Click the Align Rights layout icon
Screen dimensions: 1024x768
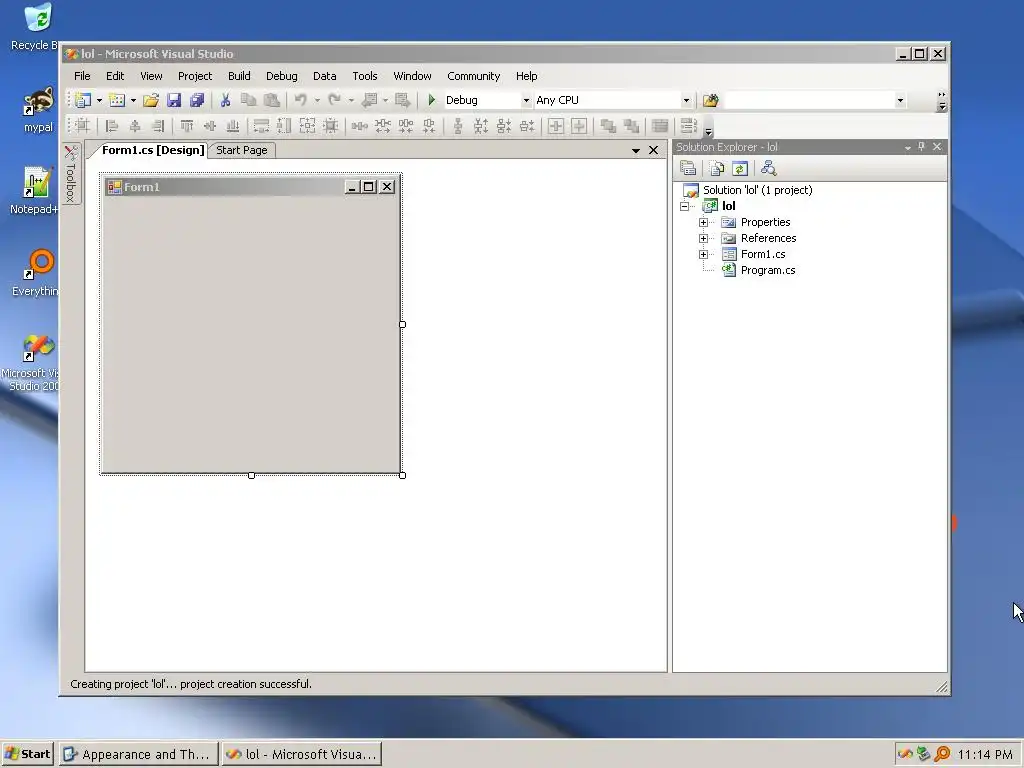coord(157,125)
